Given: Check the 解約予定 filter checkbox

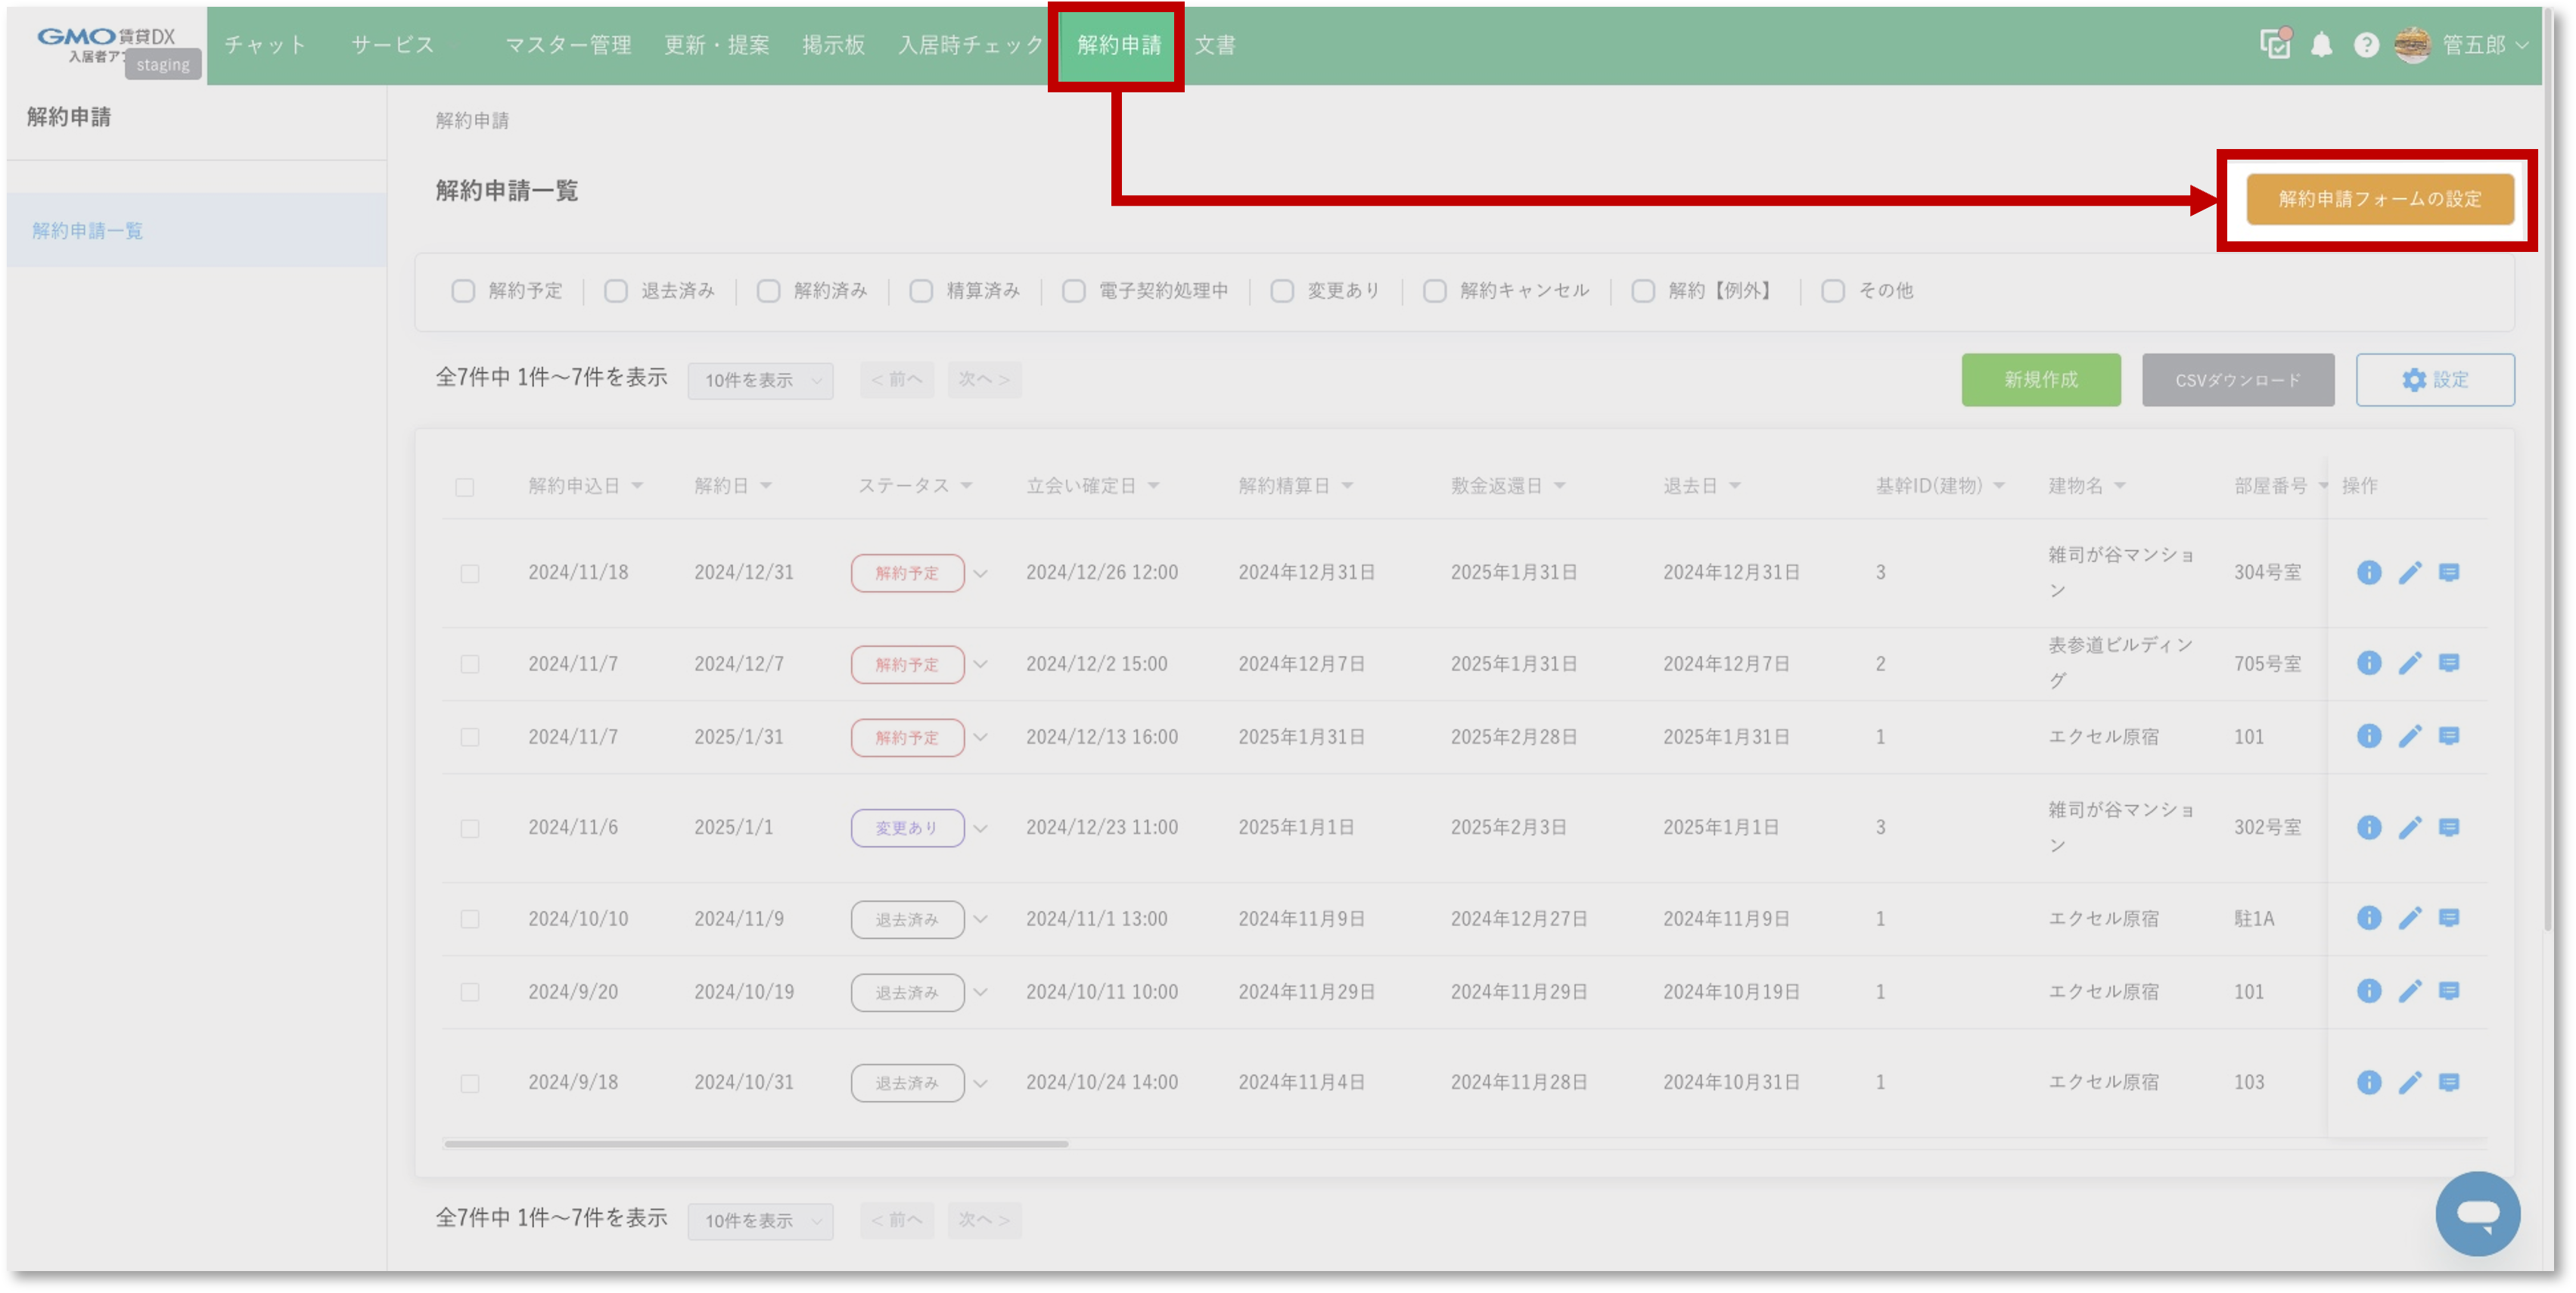Looking at the screenshot, I should (x=463, y=291).
